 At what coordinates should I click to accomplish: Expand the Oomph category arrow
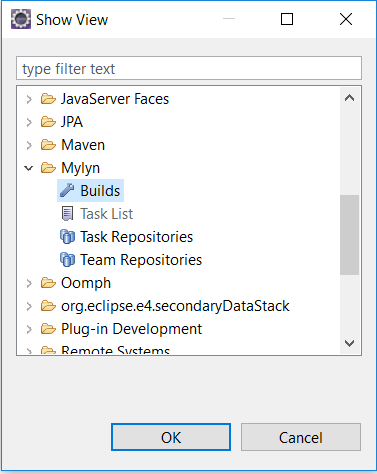click(x=29, y=283)
